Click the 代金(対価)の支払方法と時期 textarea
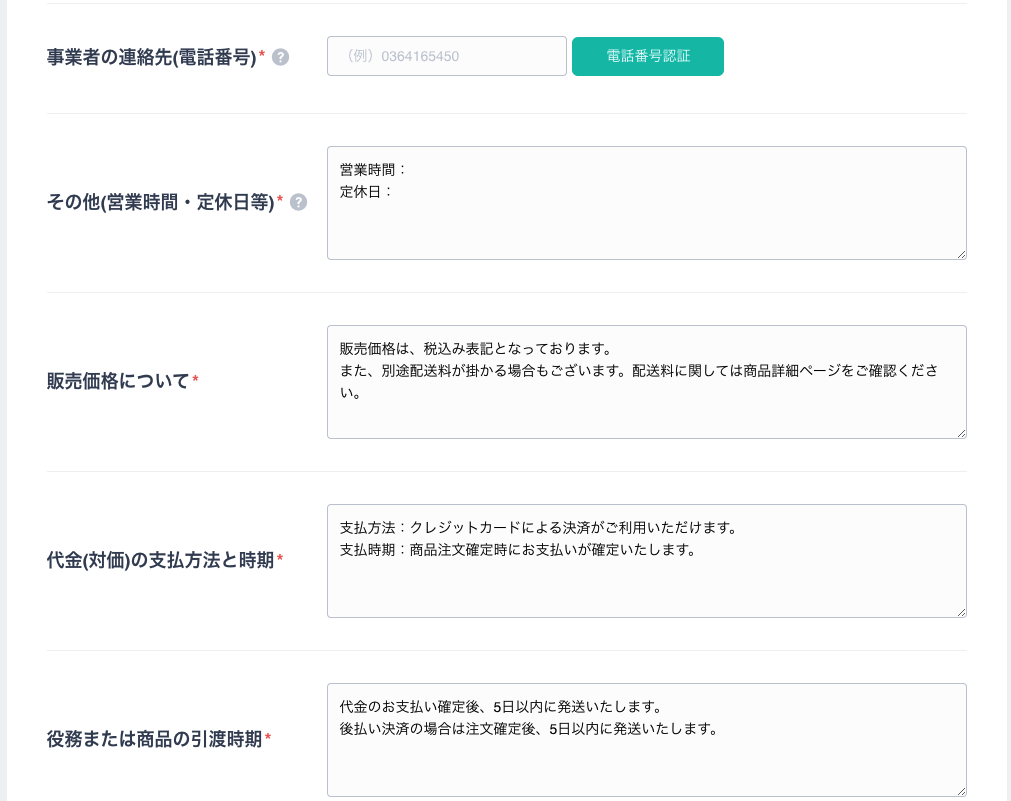This screenshot has width=1011, height=801. click(646, 560)
